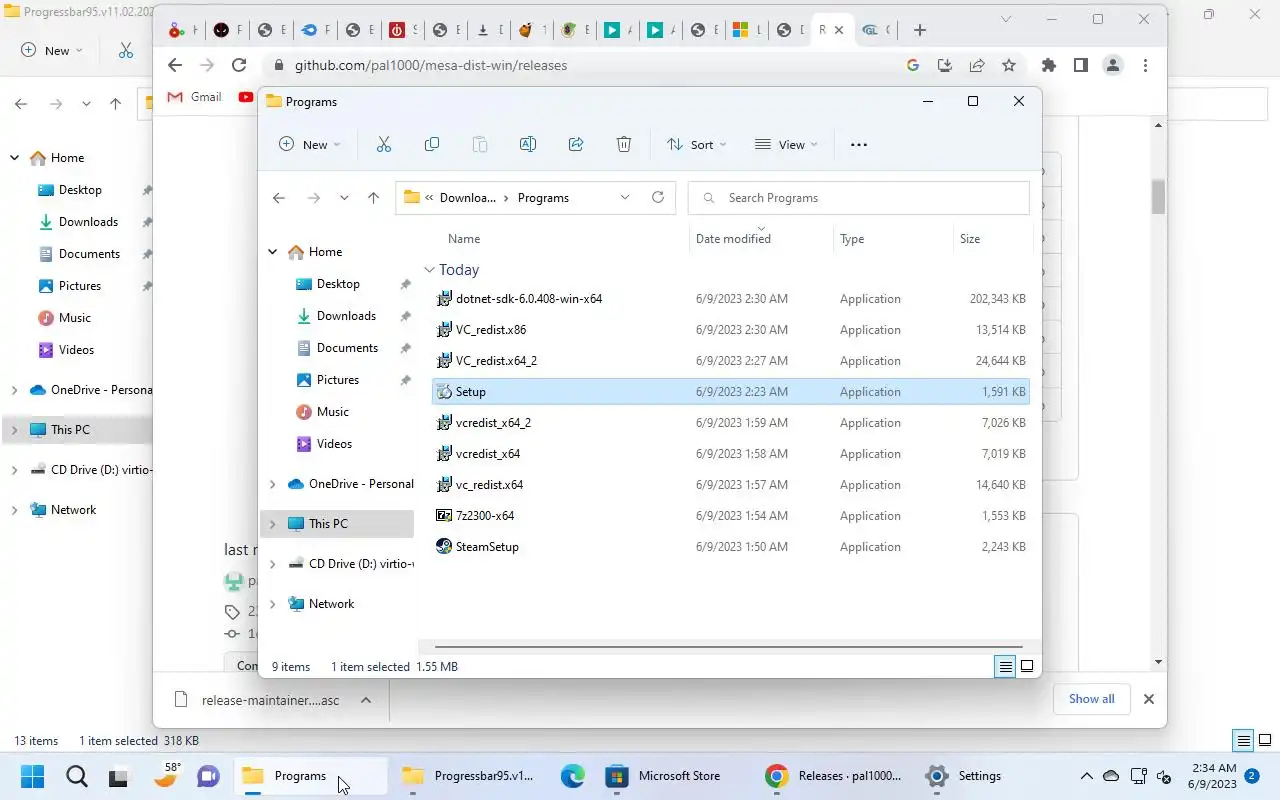Open options for release-maintainer download item
The image size is (1280, 800).
(x=366, y=700)
